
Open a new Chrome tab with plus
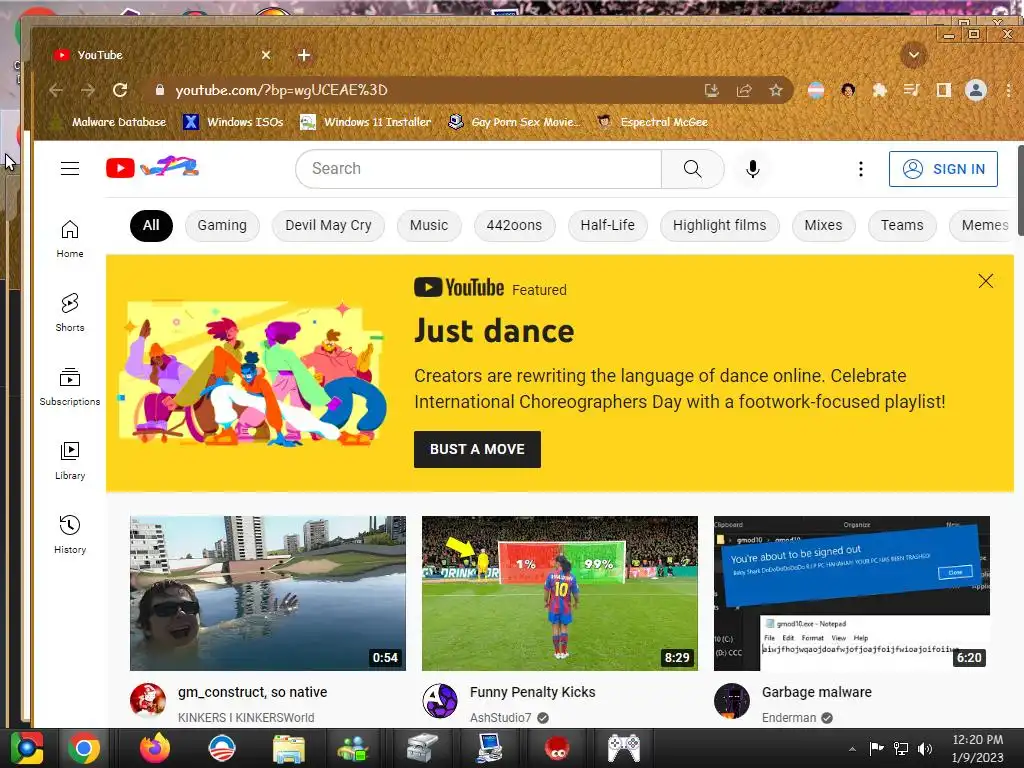pyautogui.click(x=304, y=55)
